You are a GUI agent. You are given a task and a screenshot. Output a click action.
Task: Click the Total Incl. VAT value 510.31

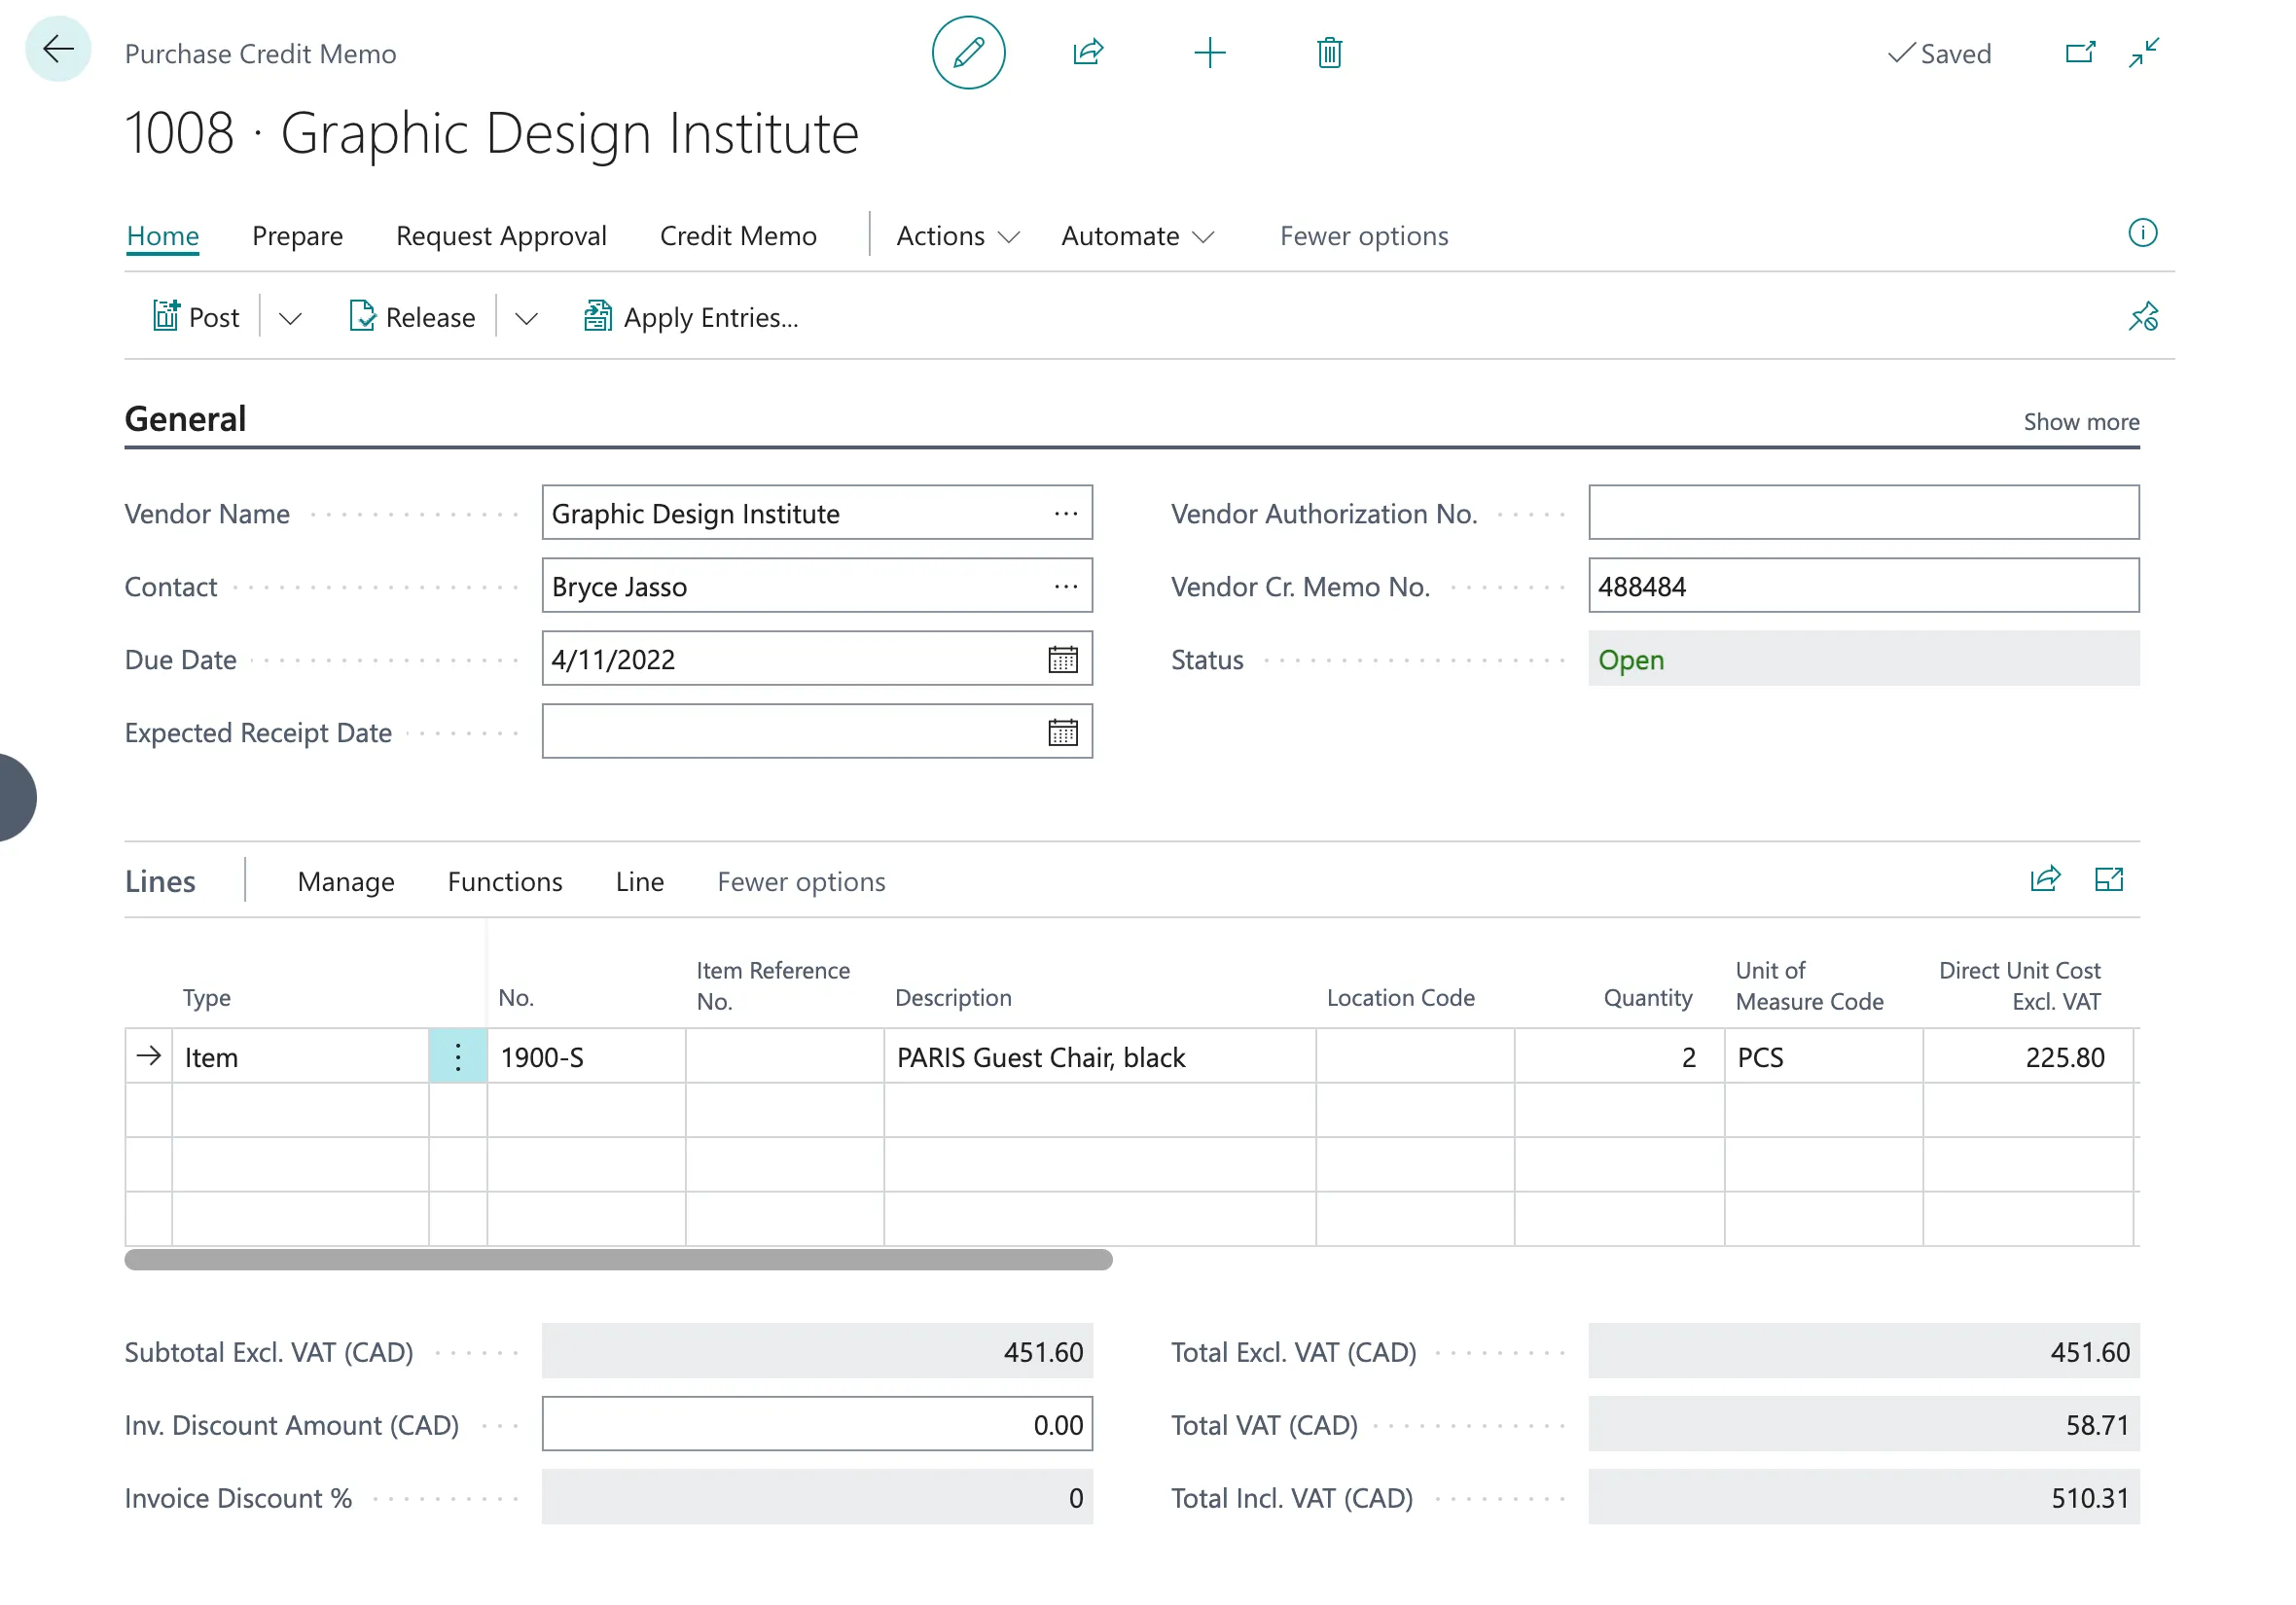[1864, 1497]
